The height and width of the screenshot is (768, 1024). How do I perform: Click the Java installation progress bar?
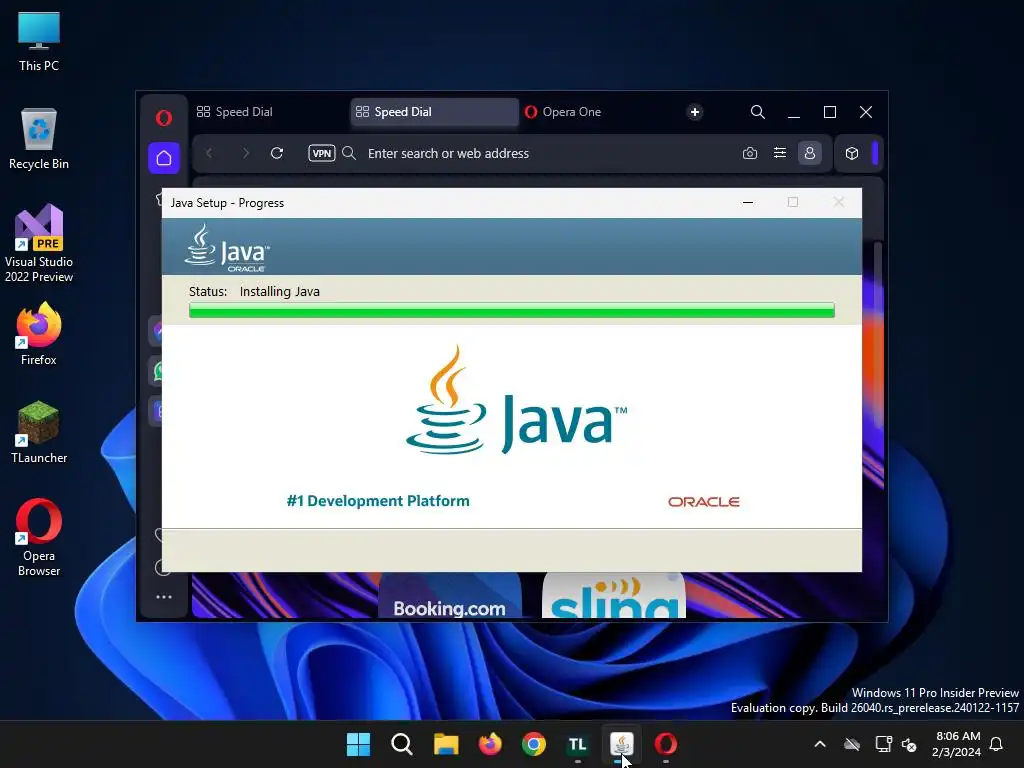coord(512,310)
